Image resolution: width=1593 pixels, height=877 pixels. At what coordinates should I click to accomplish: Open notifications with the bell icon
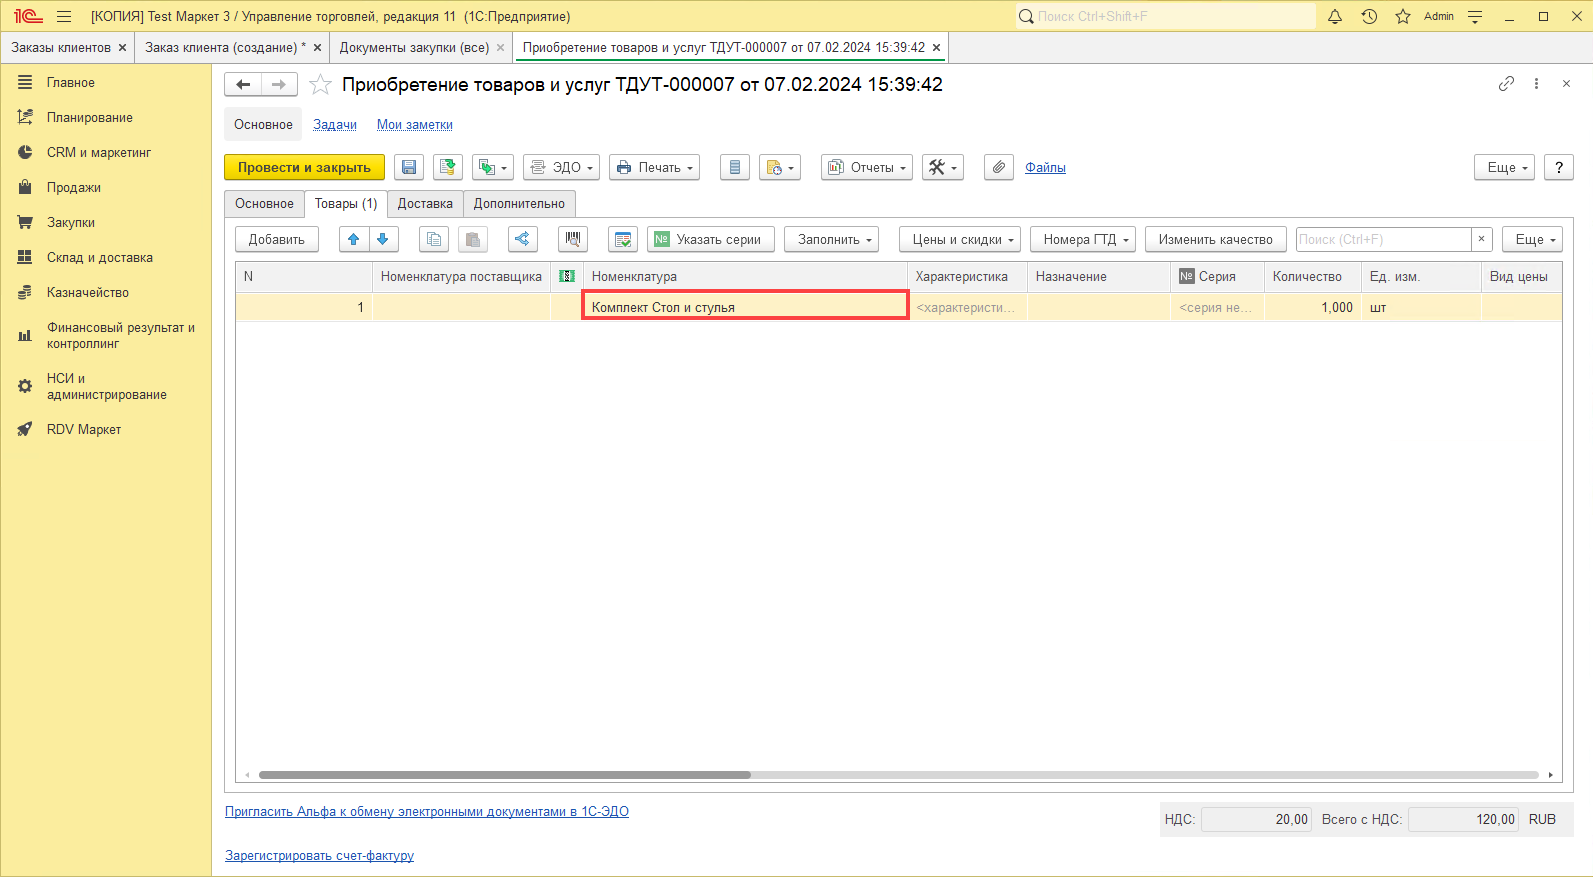tap(1335, 16)
